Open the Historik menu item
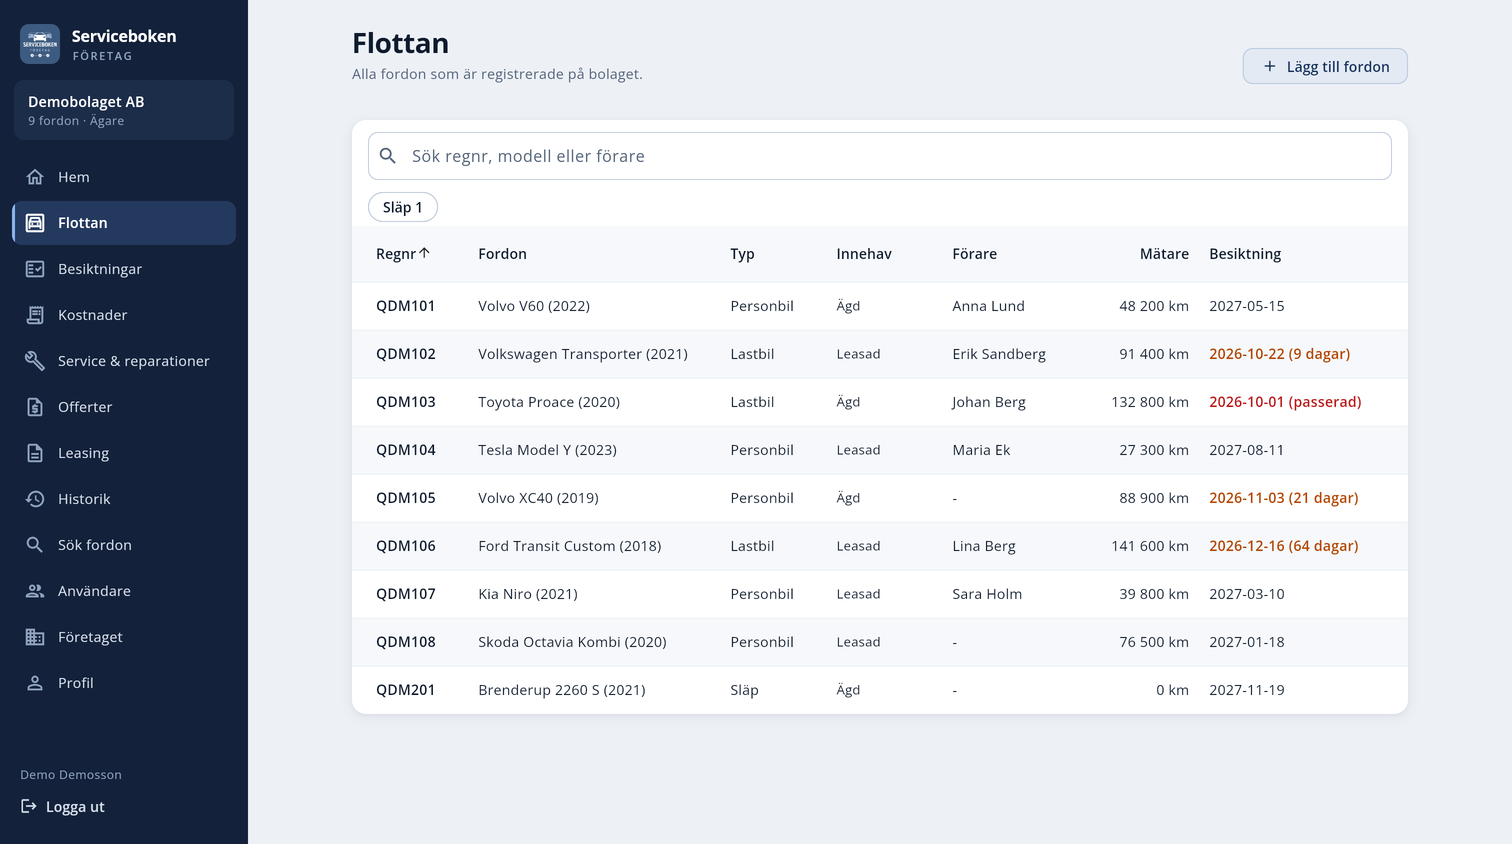 [124, 499]
